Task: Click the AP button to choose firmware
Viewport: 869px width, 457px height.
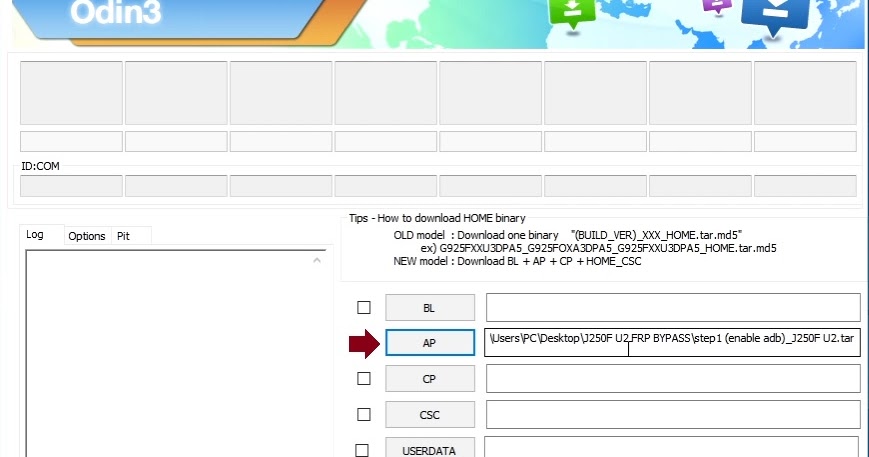Action: (430, 342)
